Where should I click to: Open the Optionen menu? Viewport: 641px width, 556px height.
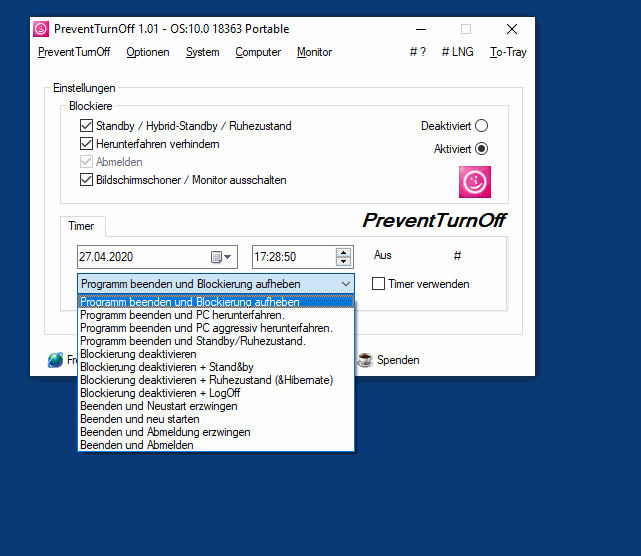click(x=148, y=52)
